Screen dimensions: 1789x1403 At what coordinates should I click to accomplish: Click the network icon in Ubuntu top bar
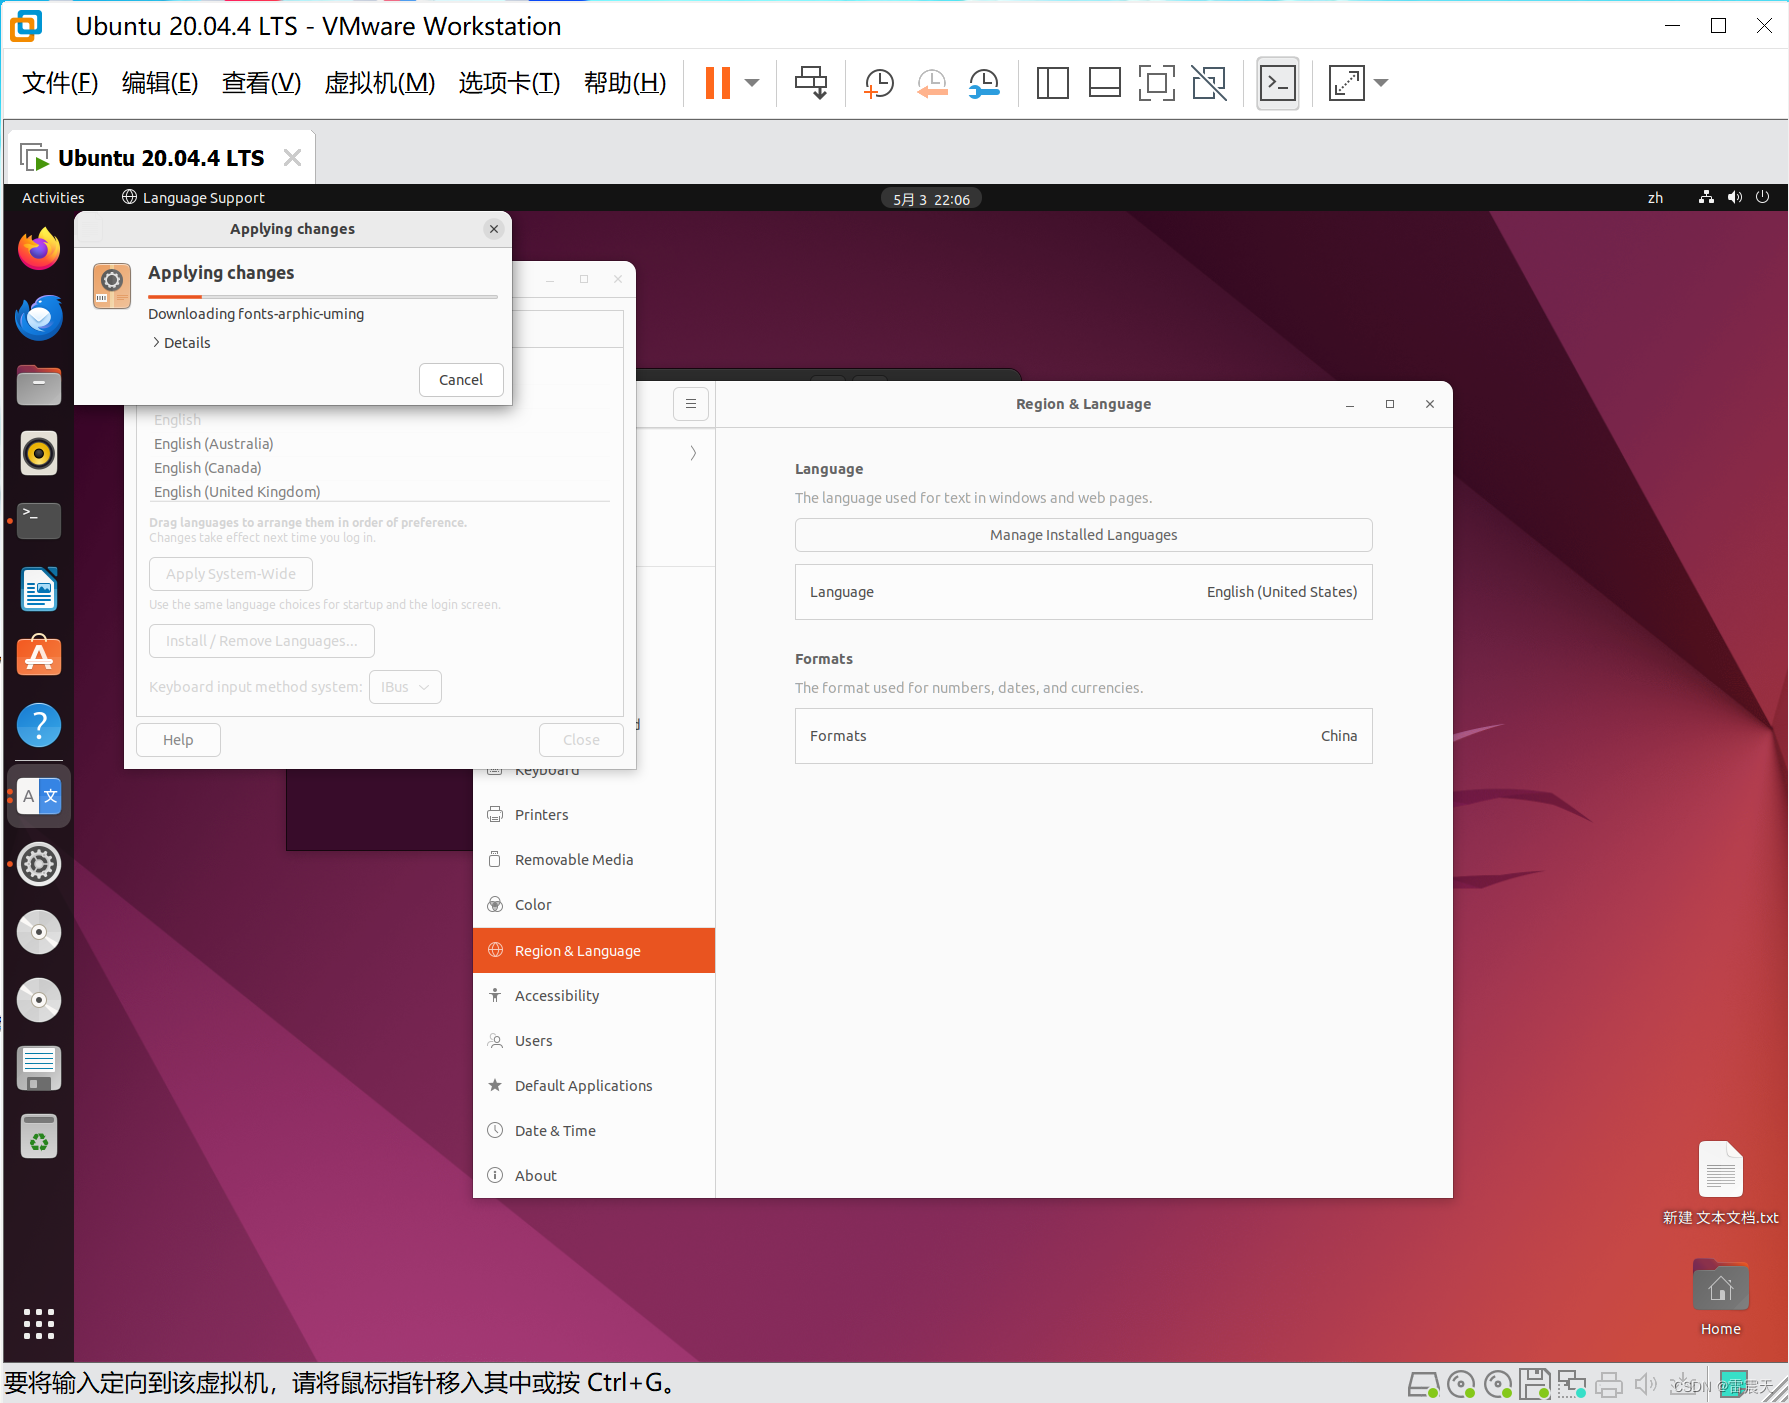[1706, 198]
